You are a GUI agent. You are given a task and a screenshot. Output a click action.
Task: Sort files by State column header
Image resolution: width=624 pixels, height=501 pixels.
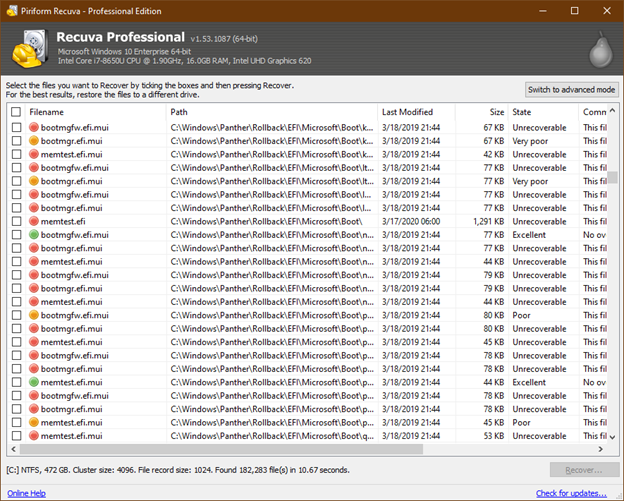coord(540,112)
